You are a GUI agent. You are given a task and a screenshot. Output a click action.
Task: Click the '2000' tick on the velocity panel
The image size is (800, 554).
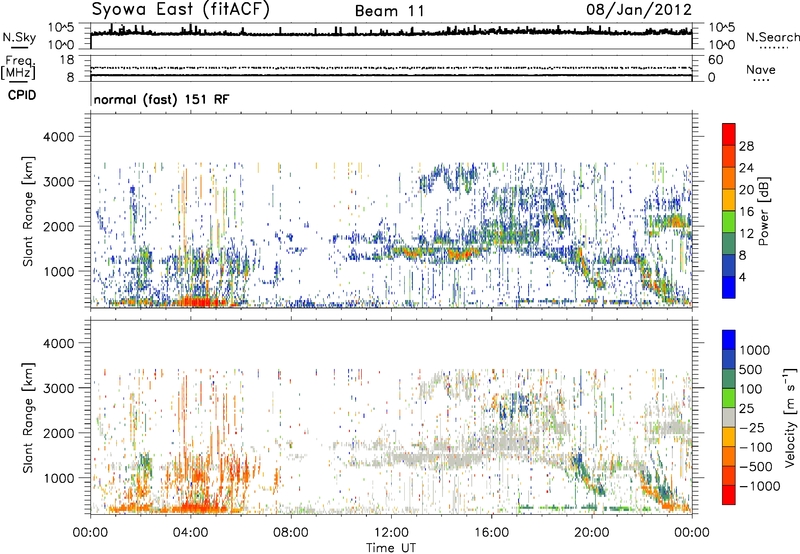coord(58,433)
